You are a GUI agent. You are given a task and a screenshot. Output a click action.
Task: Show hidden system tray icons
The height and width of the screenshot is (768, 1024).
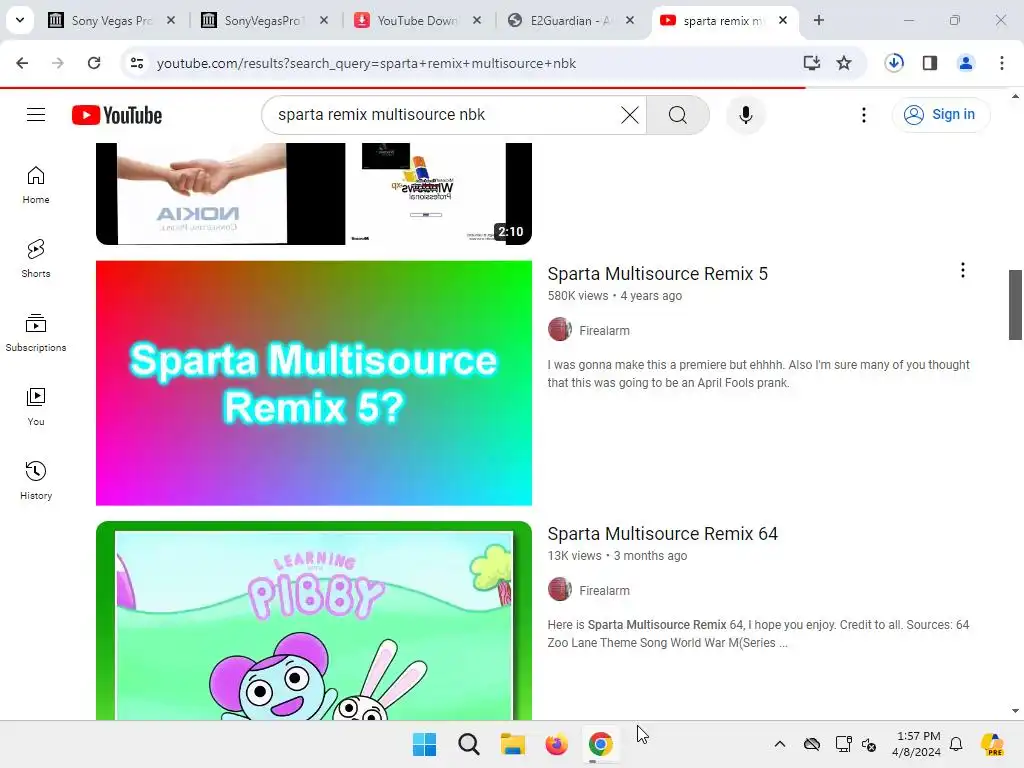(780, 744)
